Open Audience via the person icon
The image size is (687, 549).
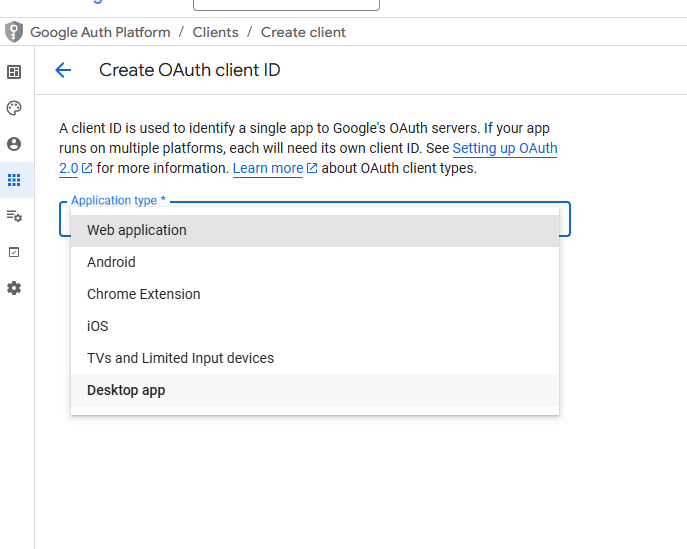14,144
